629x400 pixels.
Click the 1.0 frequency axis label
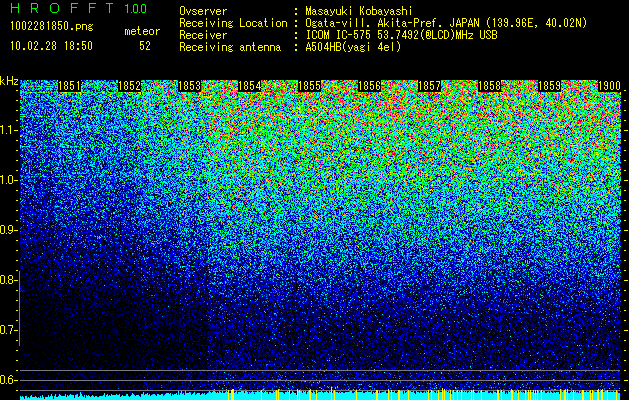(8, 180)
